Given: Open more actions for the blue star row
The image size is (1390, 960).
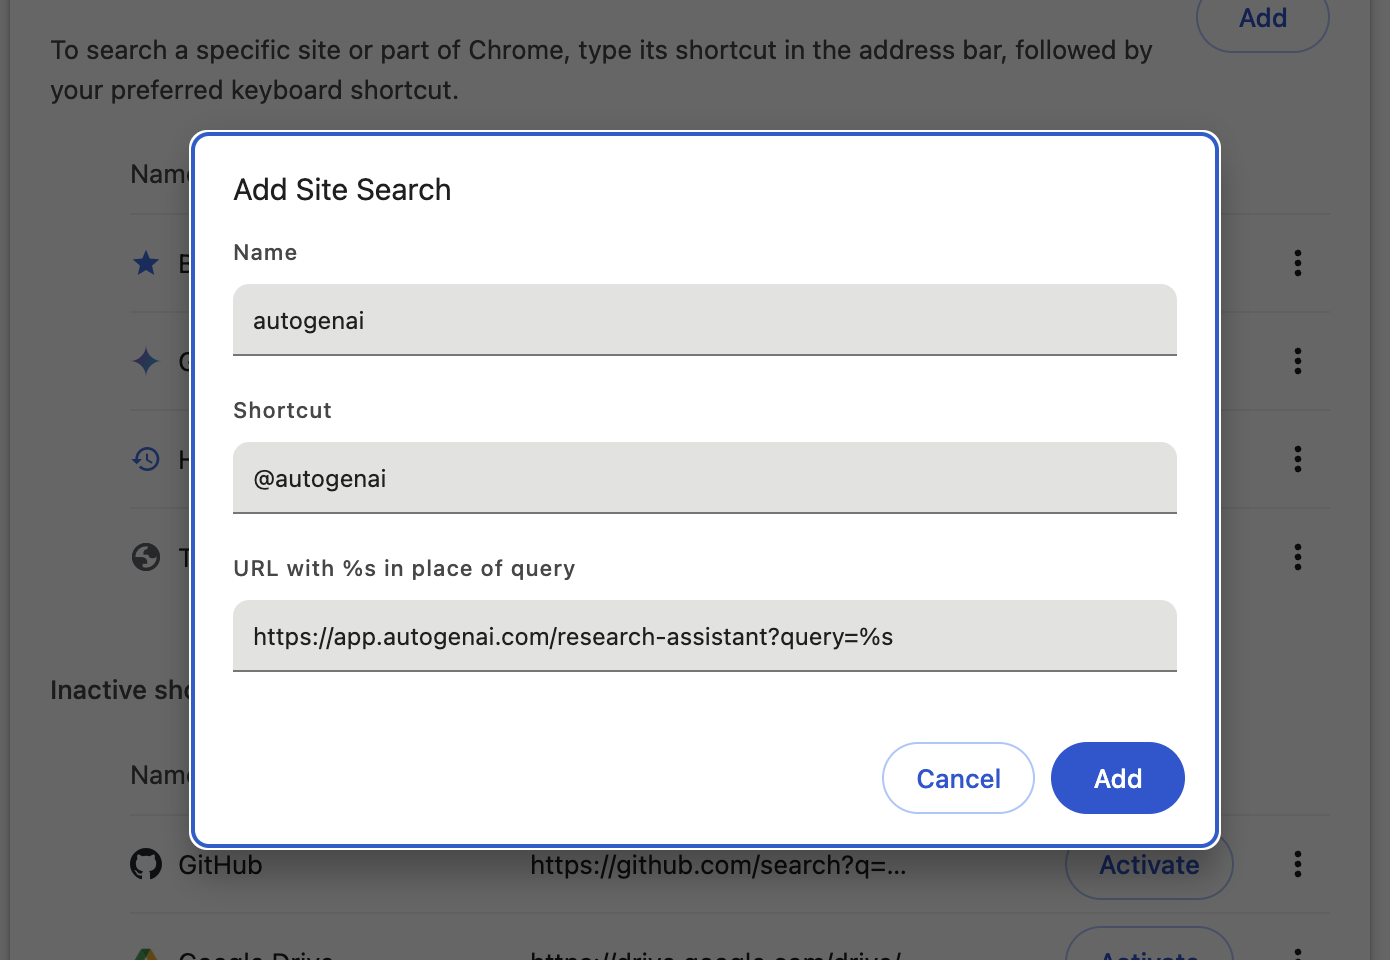Looking at the screenshot, I should tap(1298, 263).
